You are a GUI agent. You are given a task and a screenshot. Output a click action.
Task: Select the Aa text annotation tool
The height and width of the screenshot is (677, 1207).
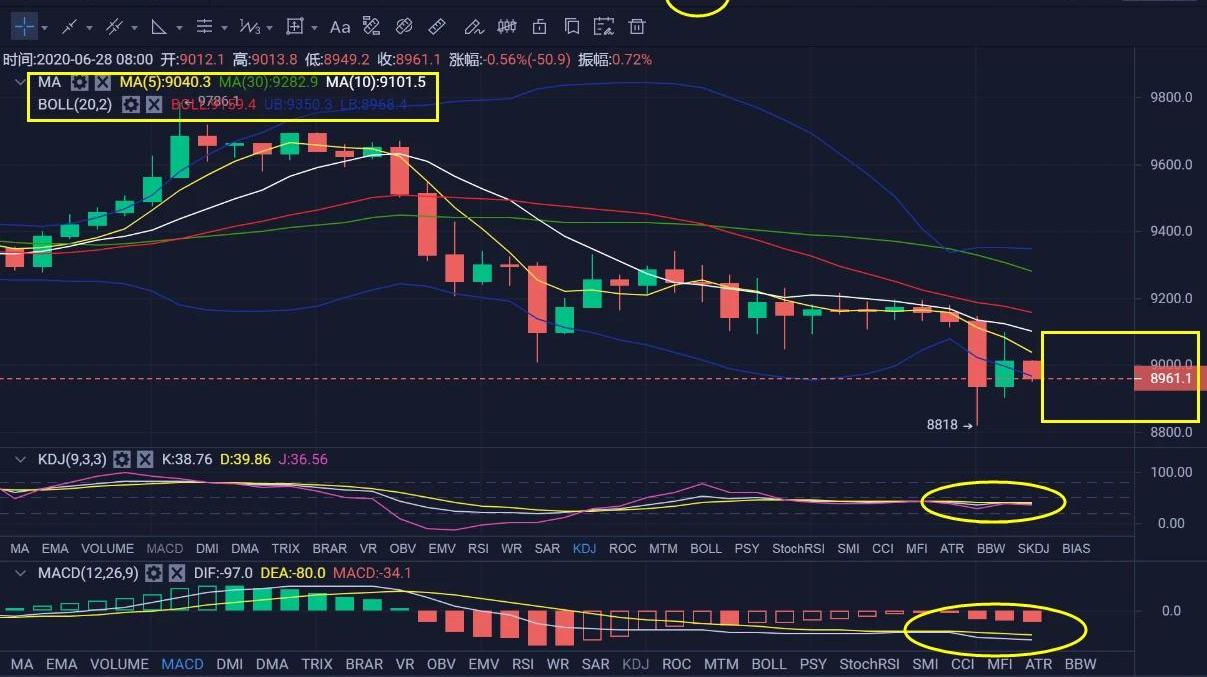pyautogui.click(x=340, y=27)
